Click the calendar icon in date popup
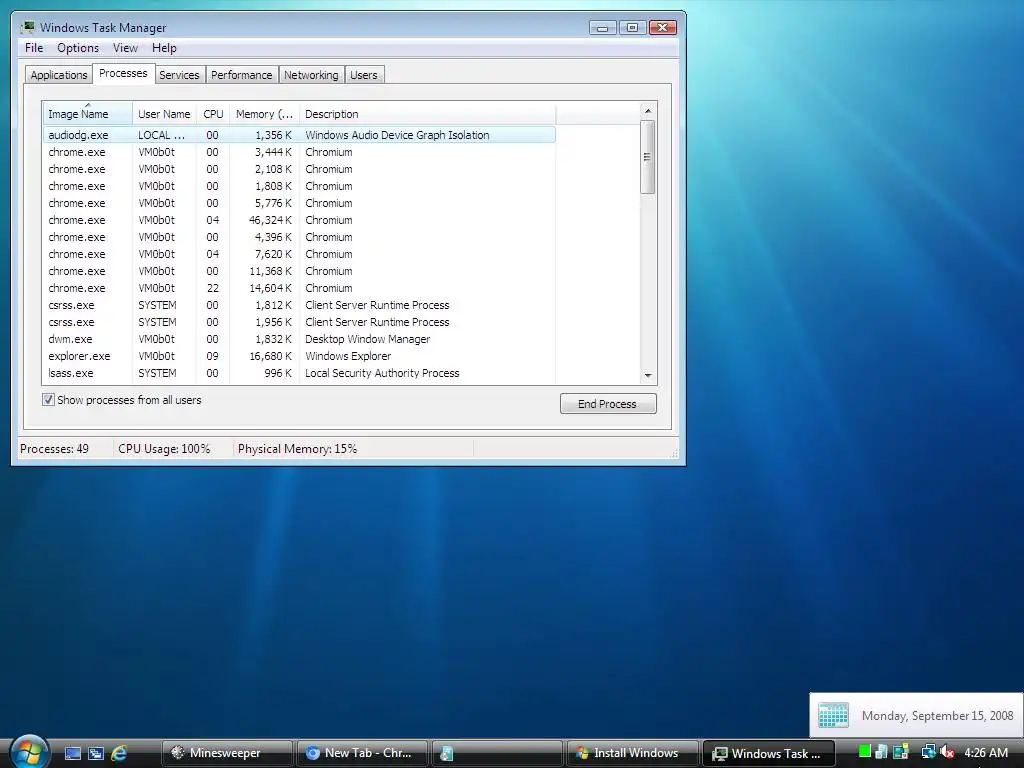This screenshot has width=1024, height=768. (x=833, y=715)
